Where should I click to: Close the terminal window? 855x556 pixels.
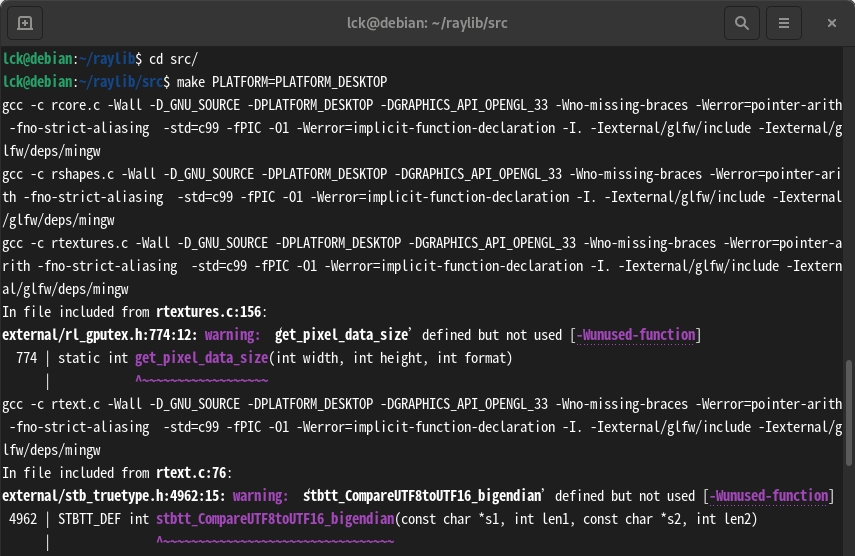832,23
